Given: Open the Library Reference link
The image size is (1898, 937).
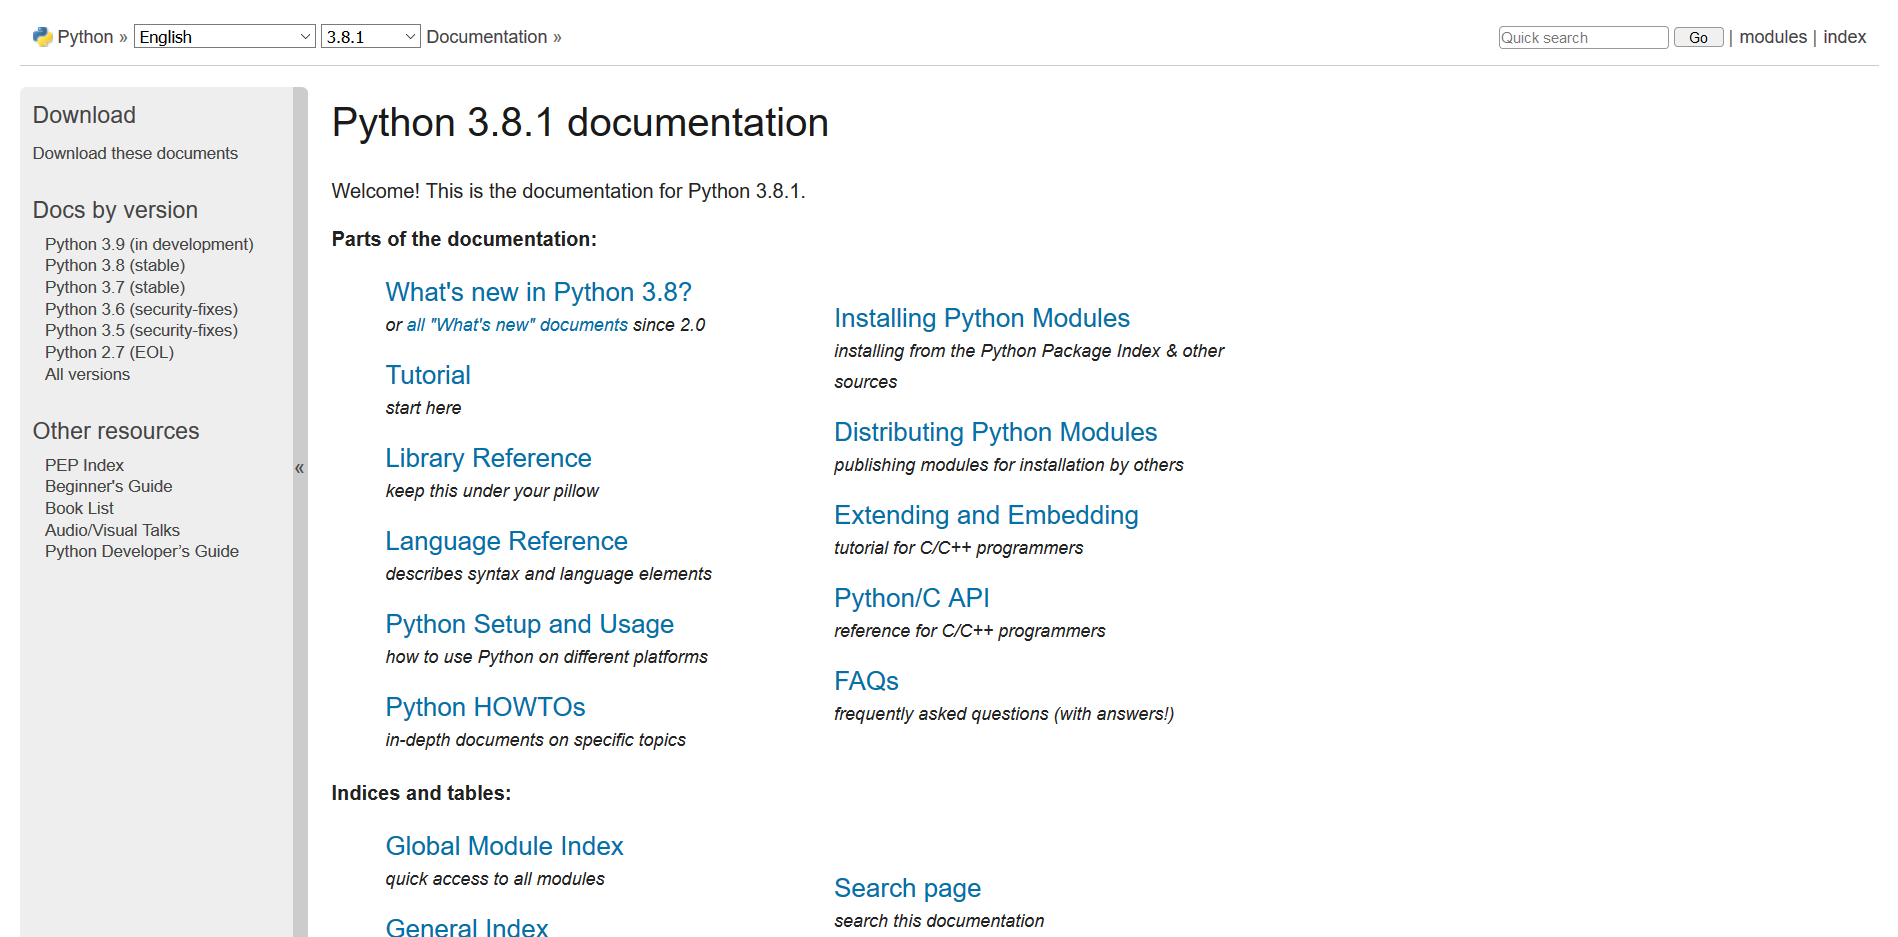Looking at the screenshot, I should pyautogui.click(x=488, y=458).
